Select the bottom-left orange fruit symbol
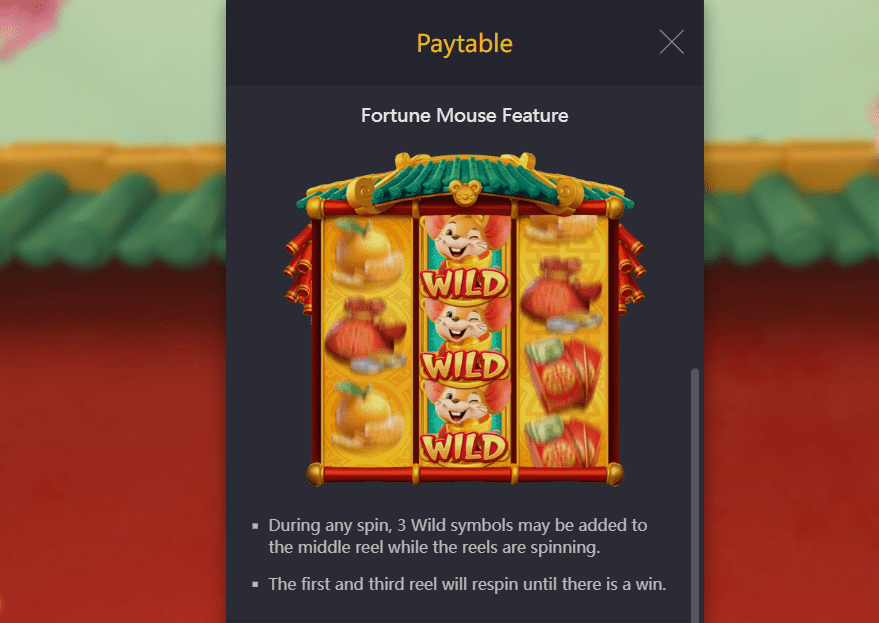Screen dimensions: 879x623 366,415
